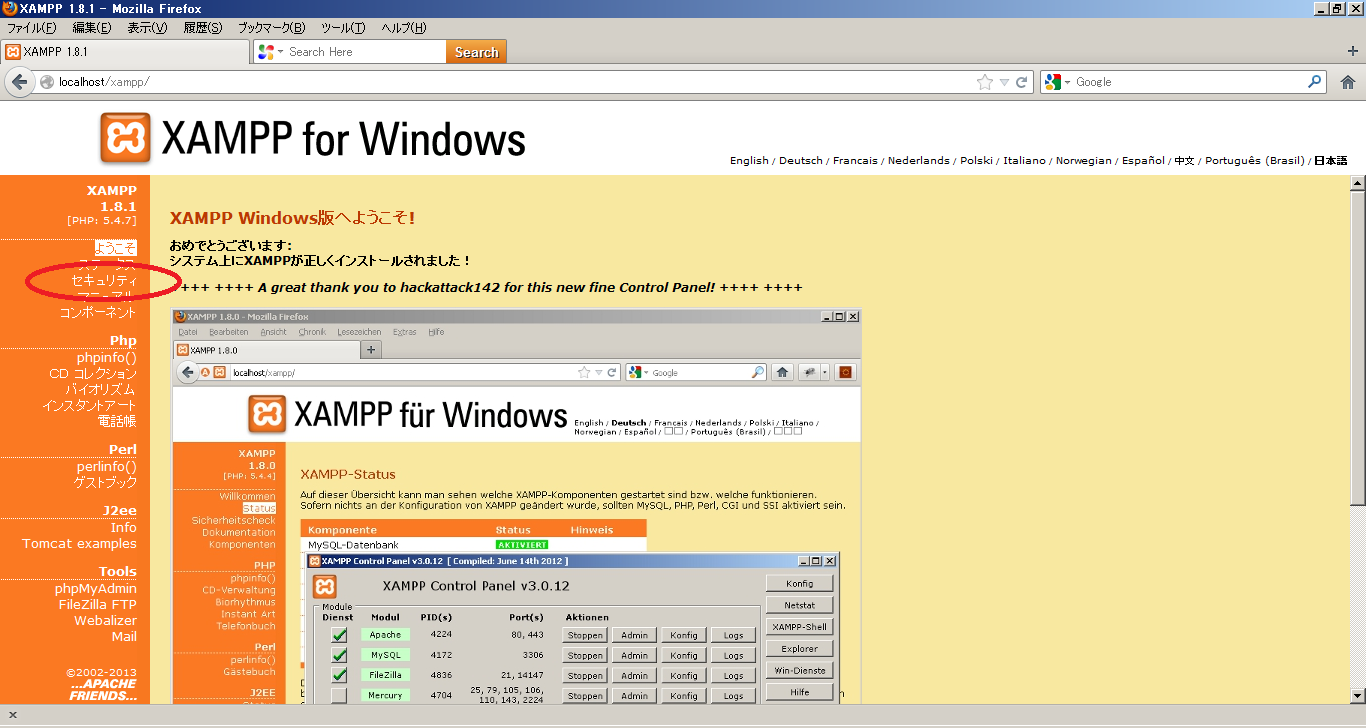Switch page language to Deutsch
This screenshot has height=728, width=1366.
(x=801, y=160)
